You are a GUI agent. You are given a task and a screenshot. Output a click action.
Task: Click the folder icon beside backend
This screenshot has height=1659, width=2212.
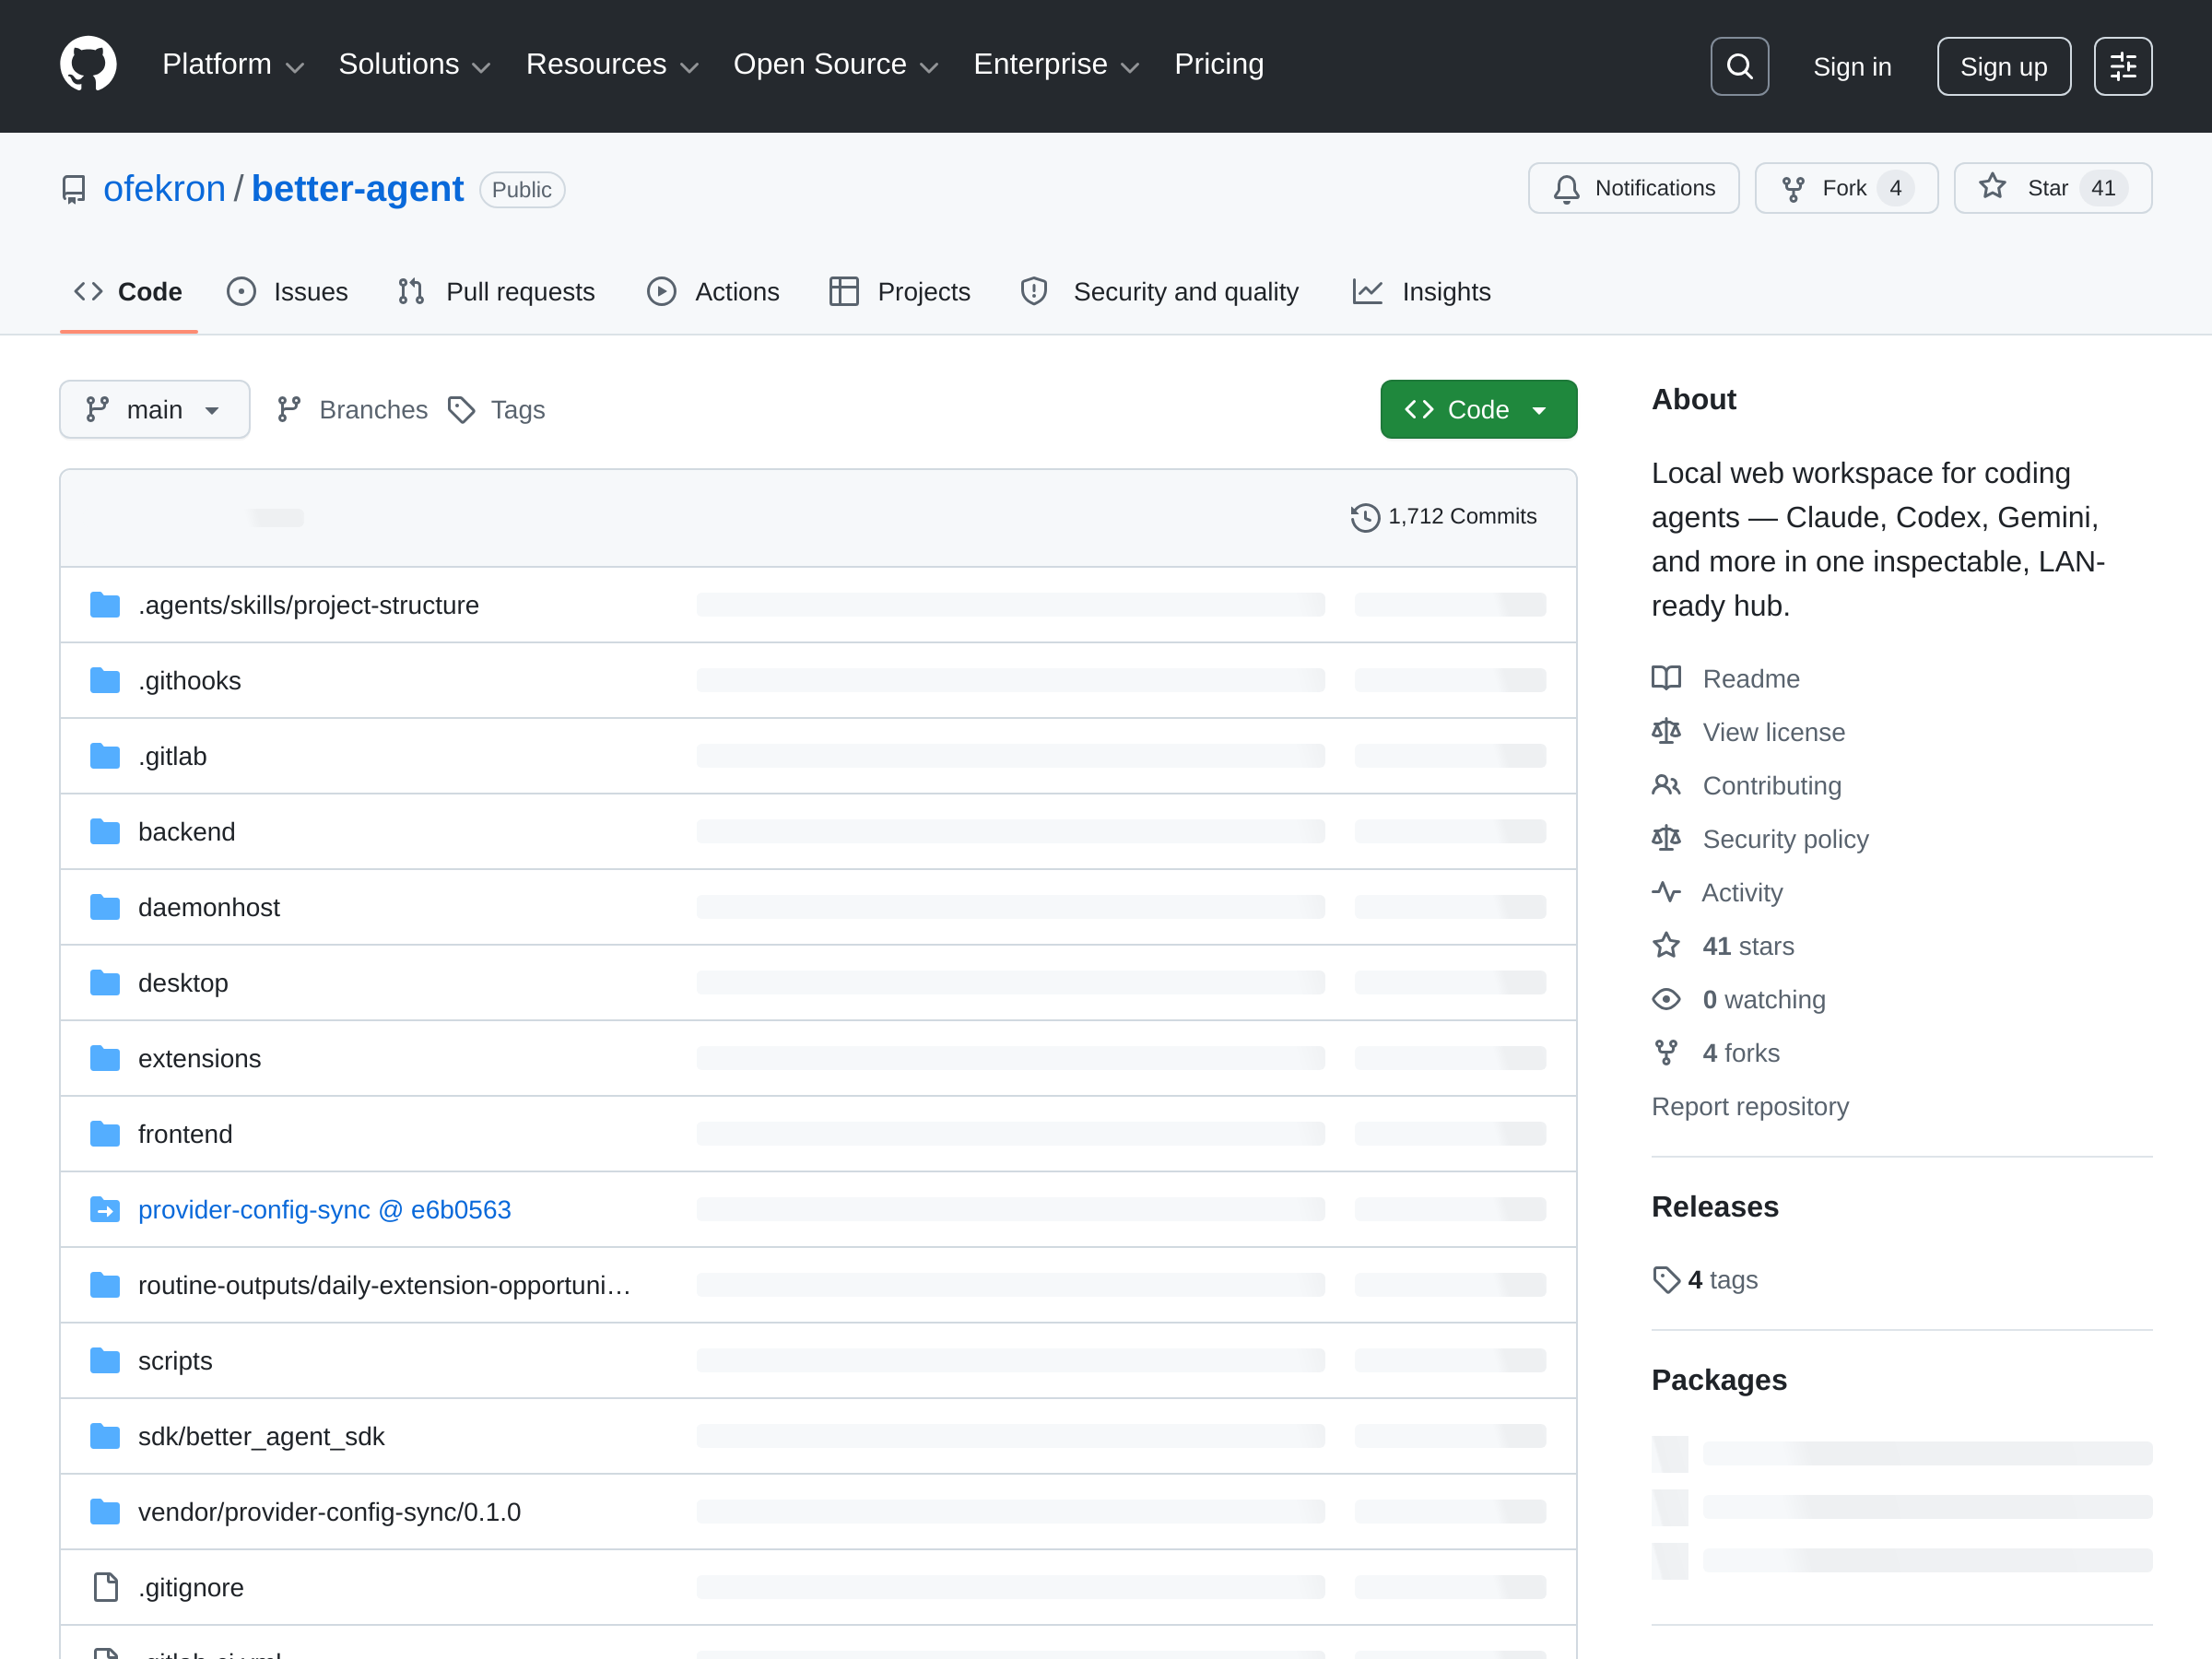click(105, 831)
